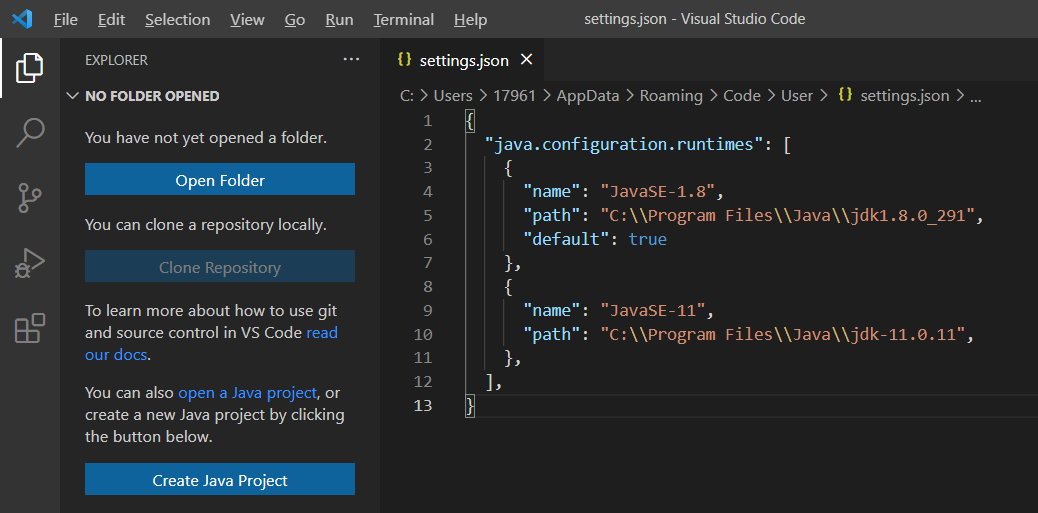The width and height of the screenshot is (1038, 513).
Task: Click the 'You have not yet opened a folder' text
Action: pyautogui.click(x=206, y=138)
